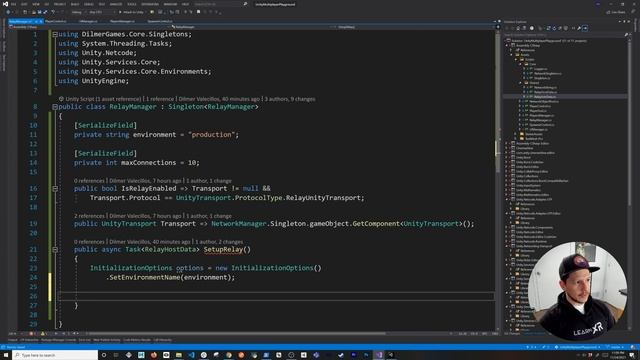640x360 pixels.
Task: Open the Build menu
Action: pyautogui.click(x=75, y=4)
